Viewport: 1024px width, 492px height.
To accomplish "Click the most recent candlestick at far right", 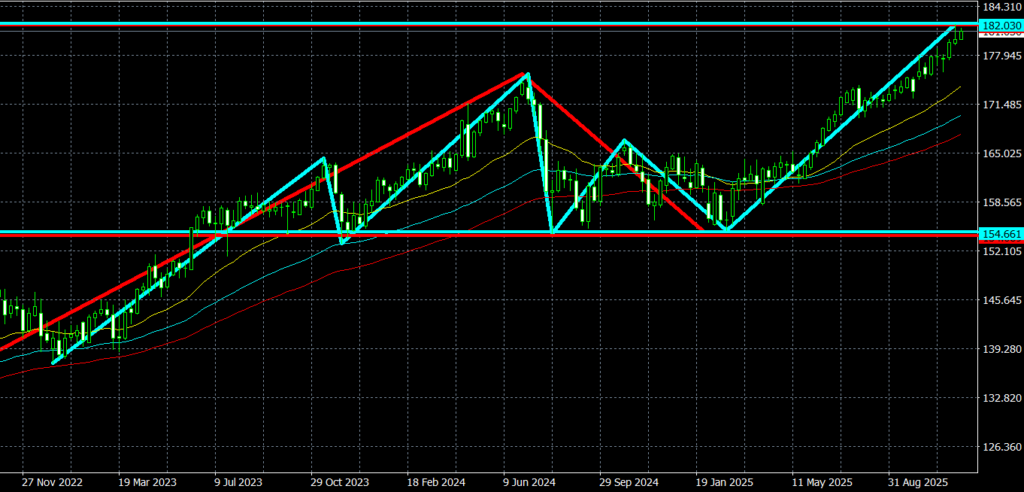I will point(960,35).
